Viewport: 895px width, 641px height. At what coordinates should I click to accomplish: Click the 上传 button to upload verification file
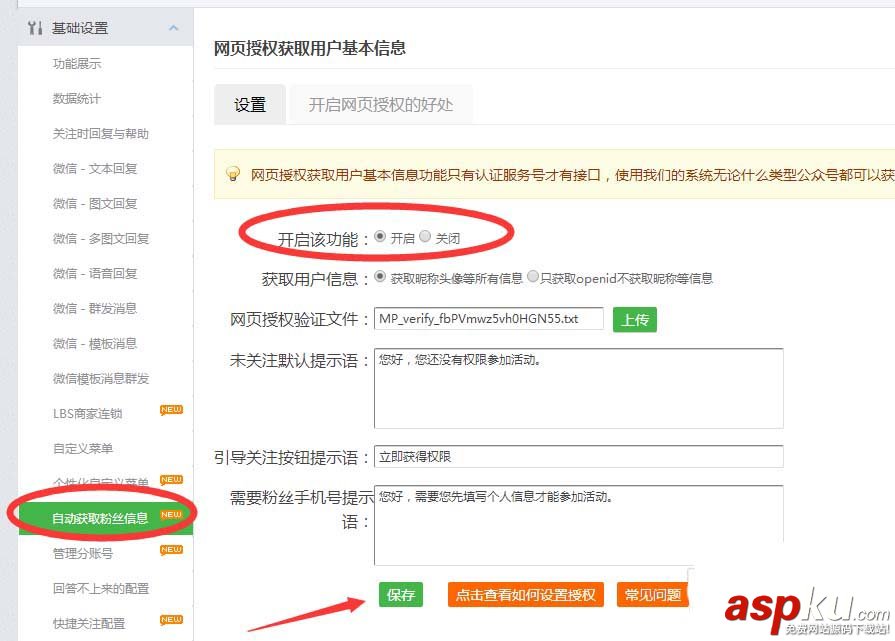click(x=634, y=320)
